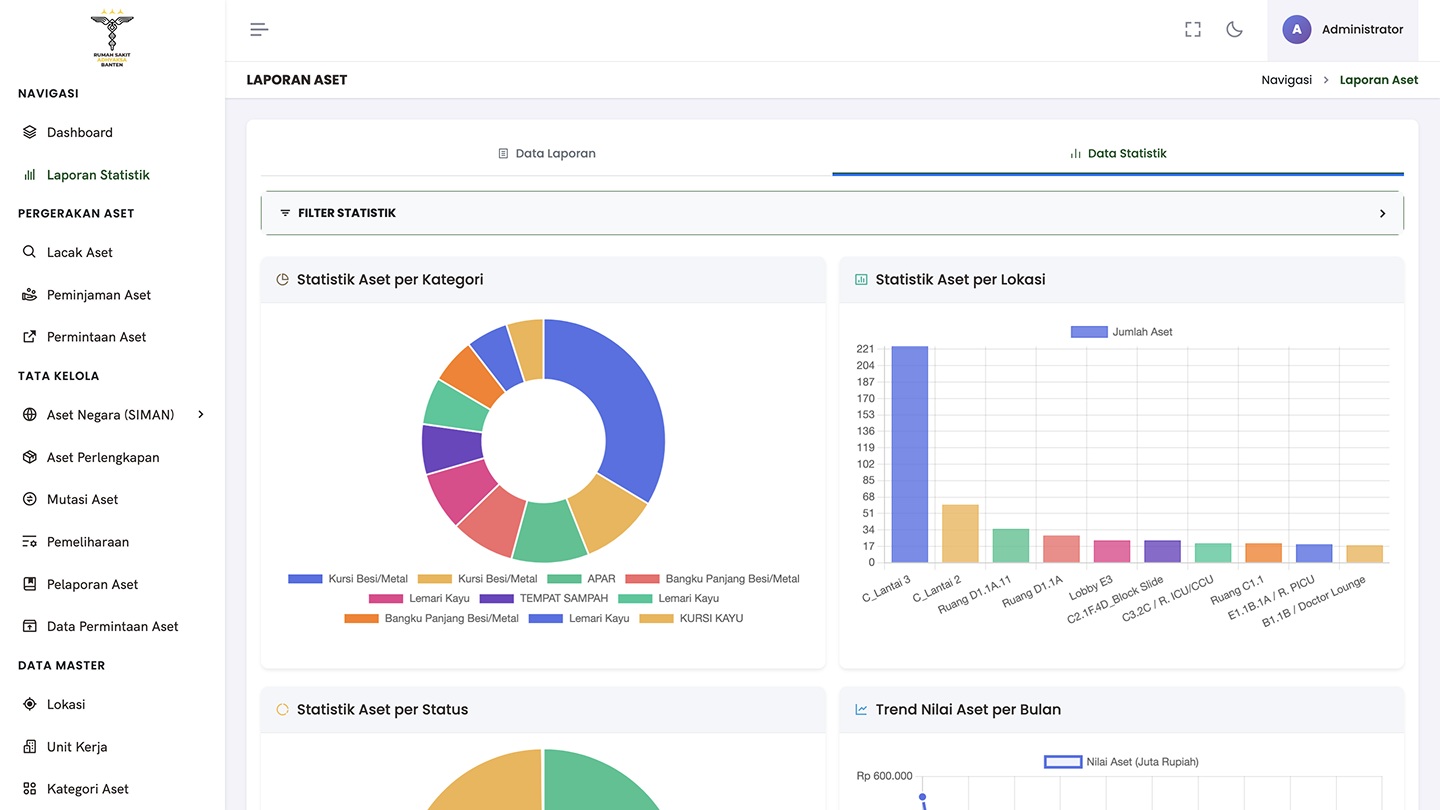
Task: Open the Administrator account menu
Action: [x=1342, y=30]
